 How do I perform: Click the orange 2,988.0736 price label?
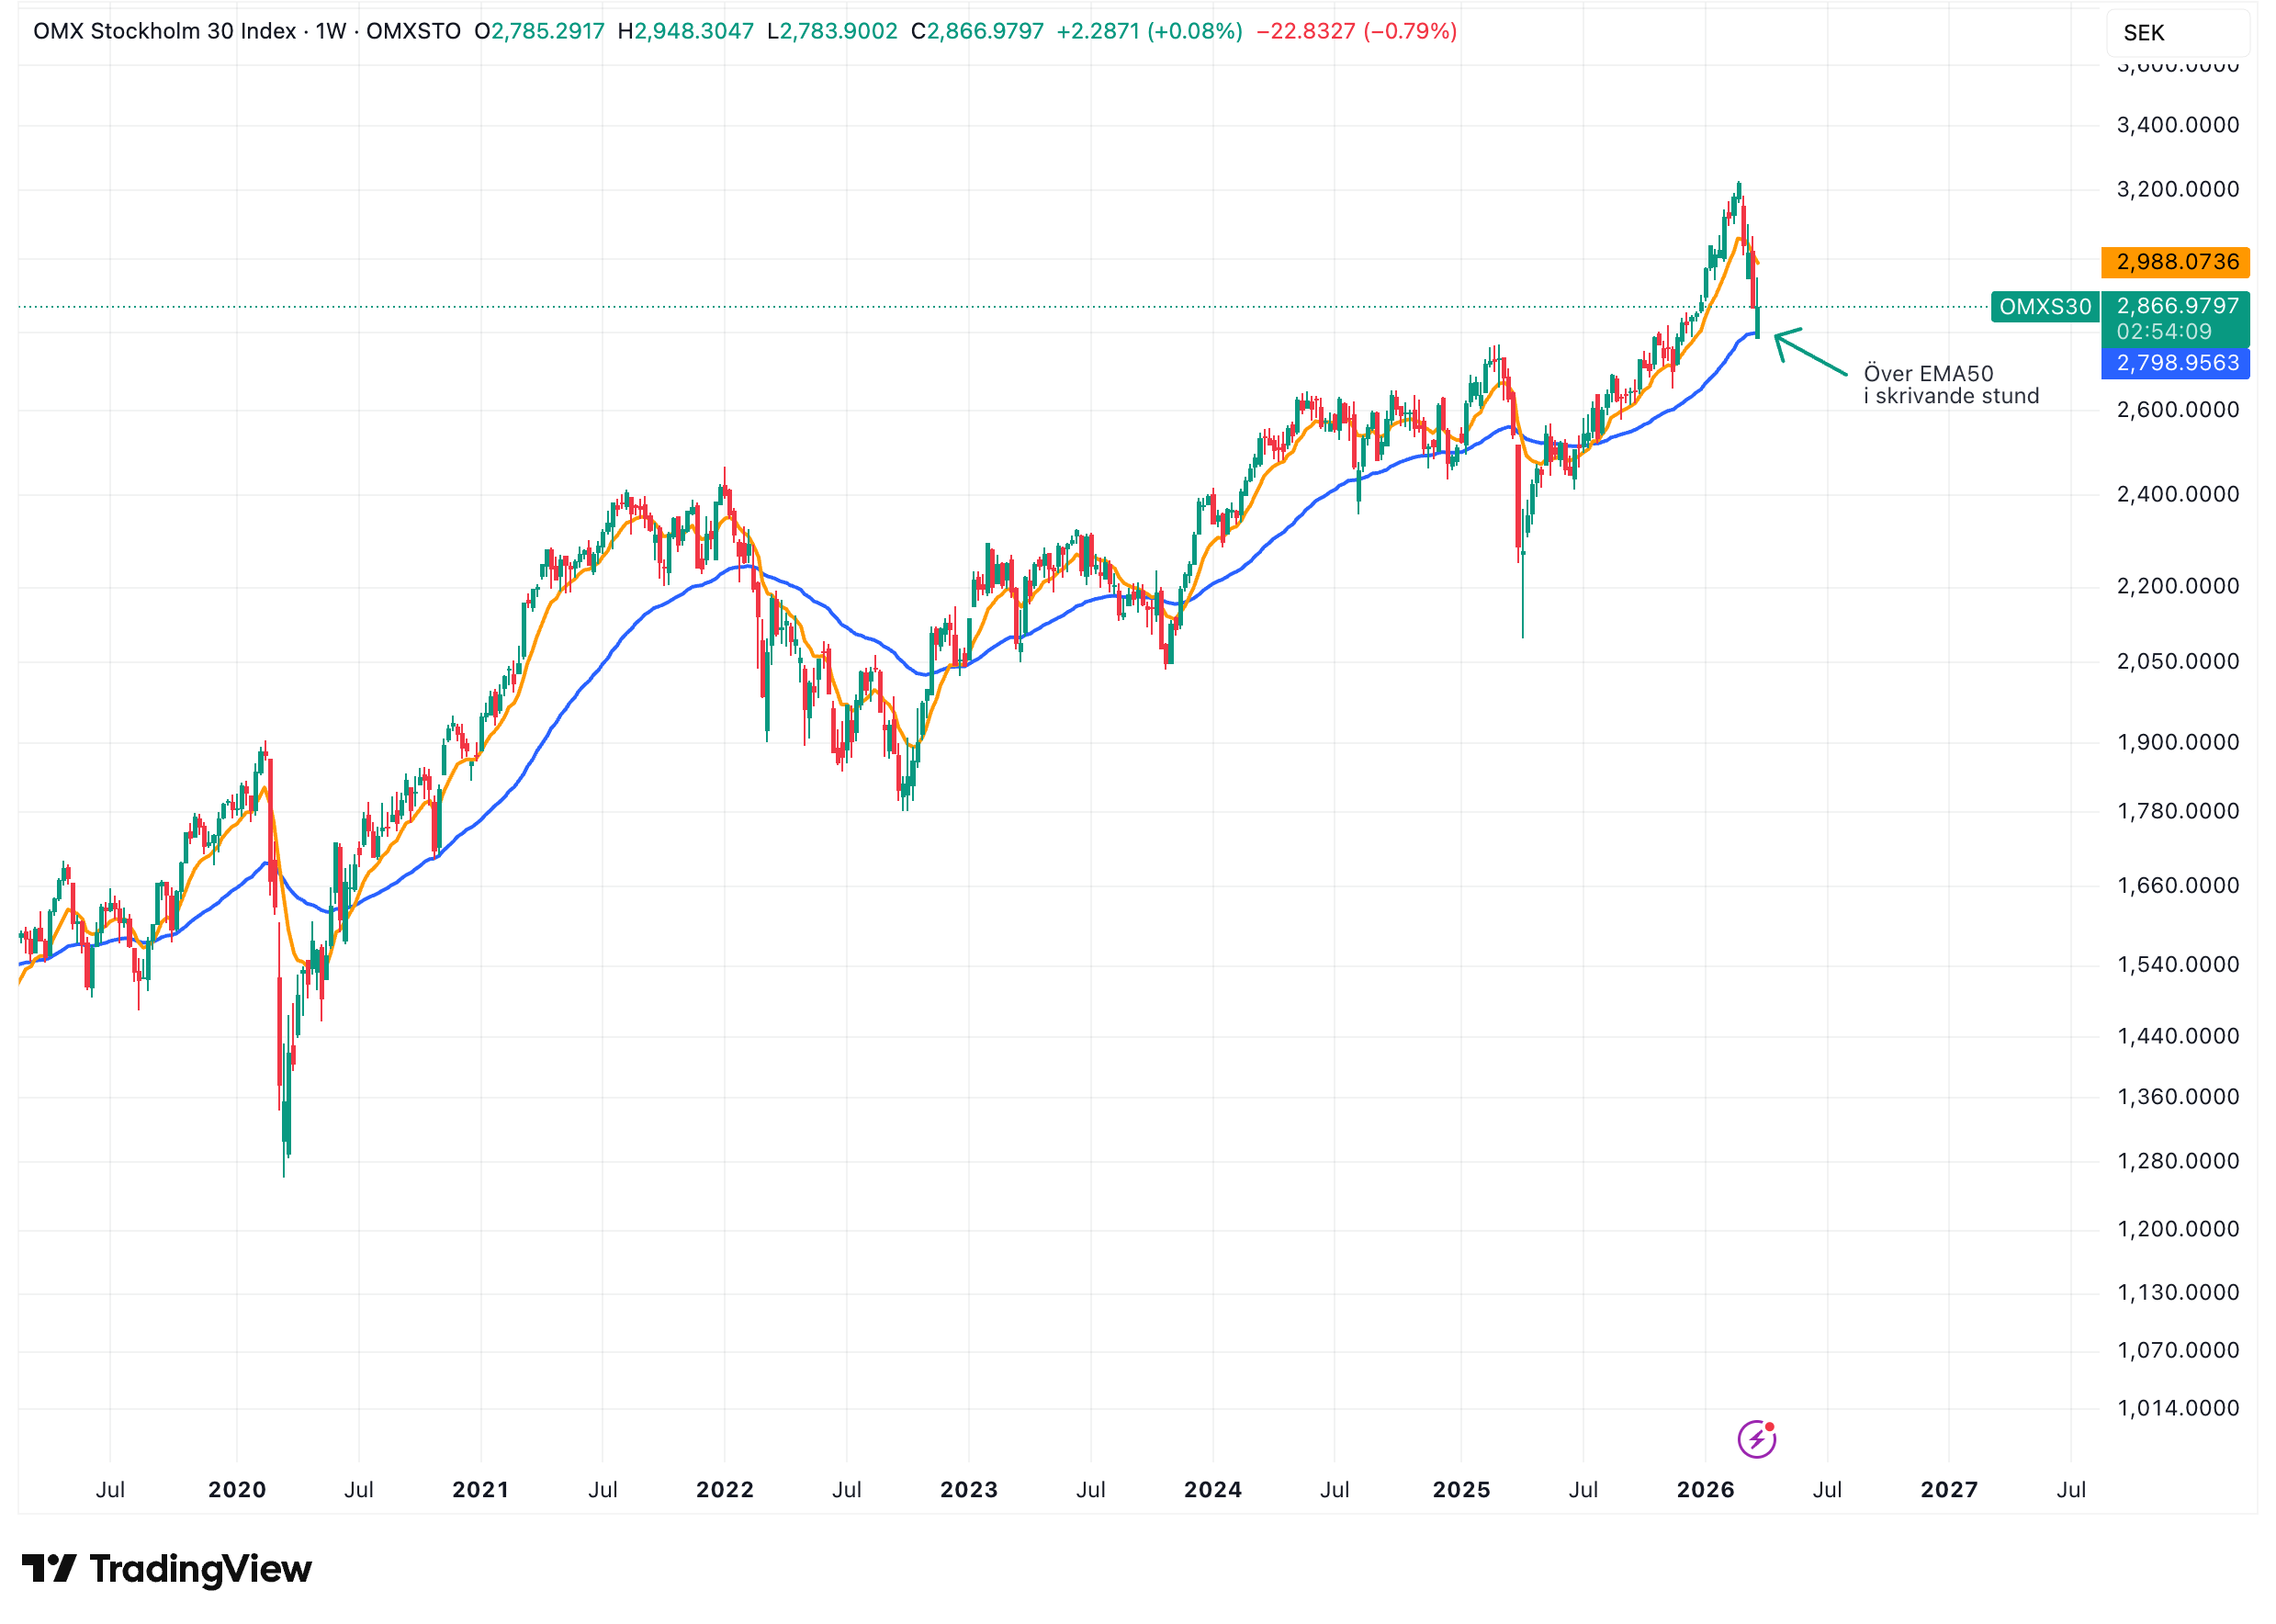point(2175,262)
